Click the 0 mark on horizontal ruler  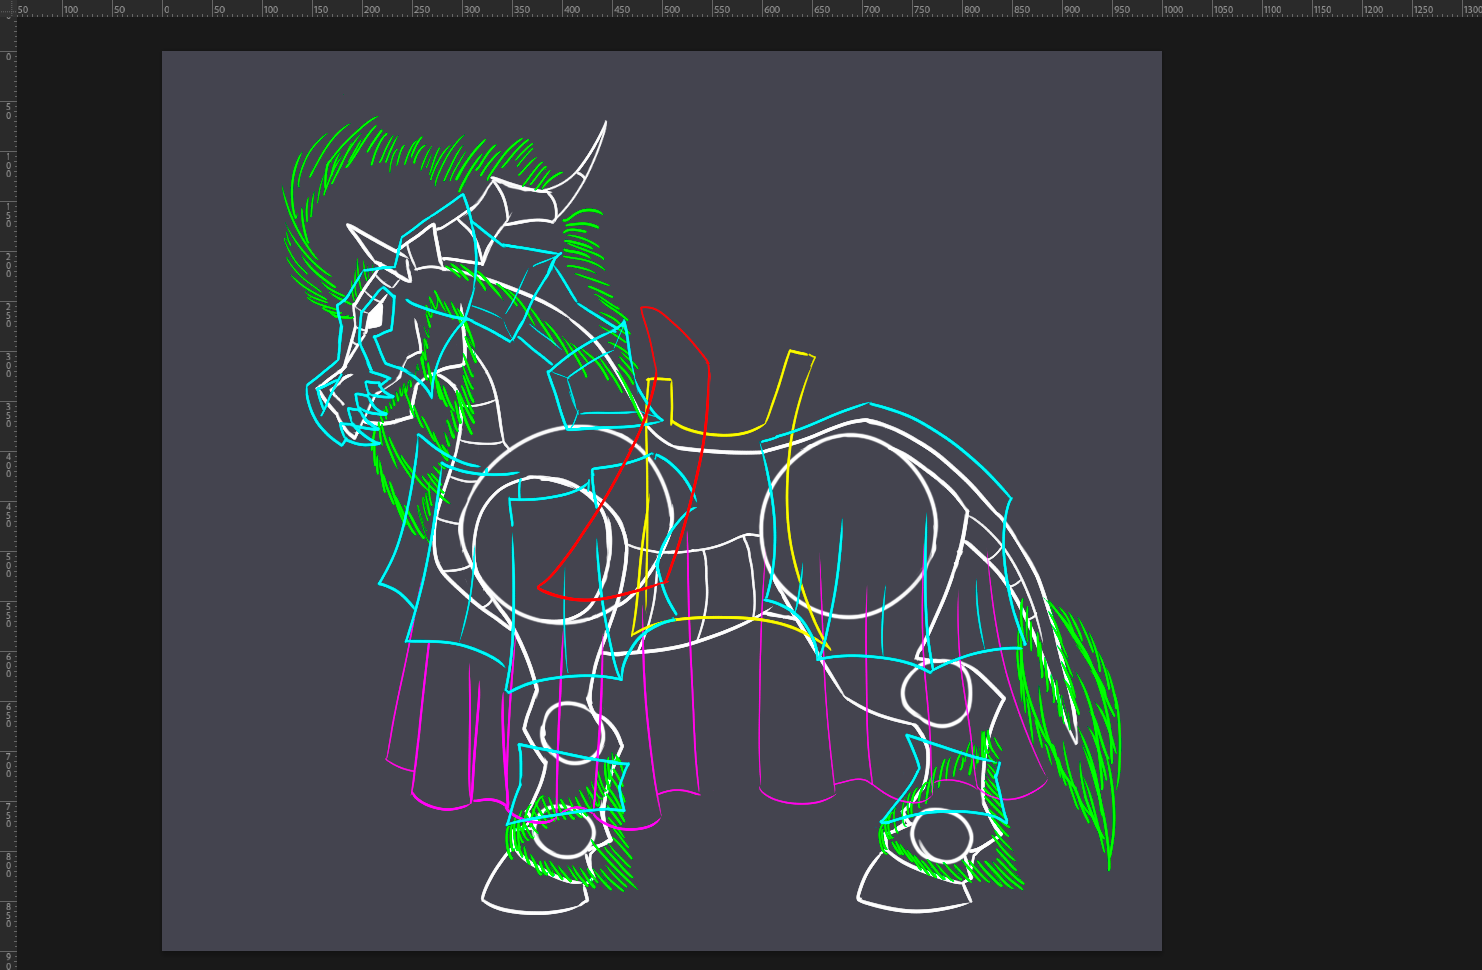[x=167, y=10]
